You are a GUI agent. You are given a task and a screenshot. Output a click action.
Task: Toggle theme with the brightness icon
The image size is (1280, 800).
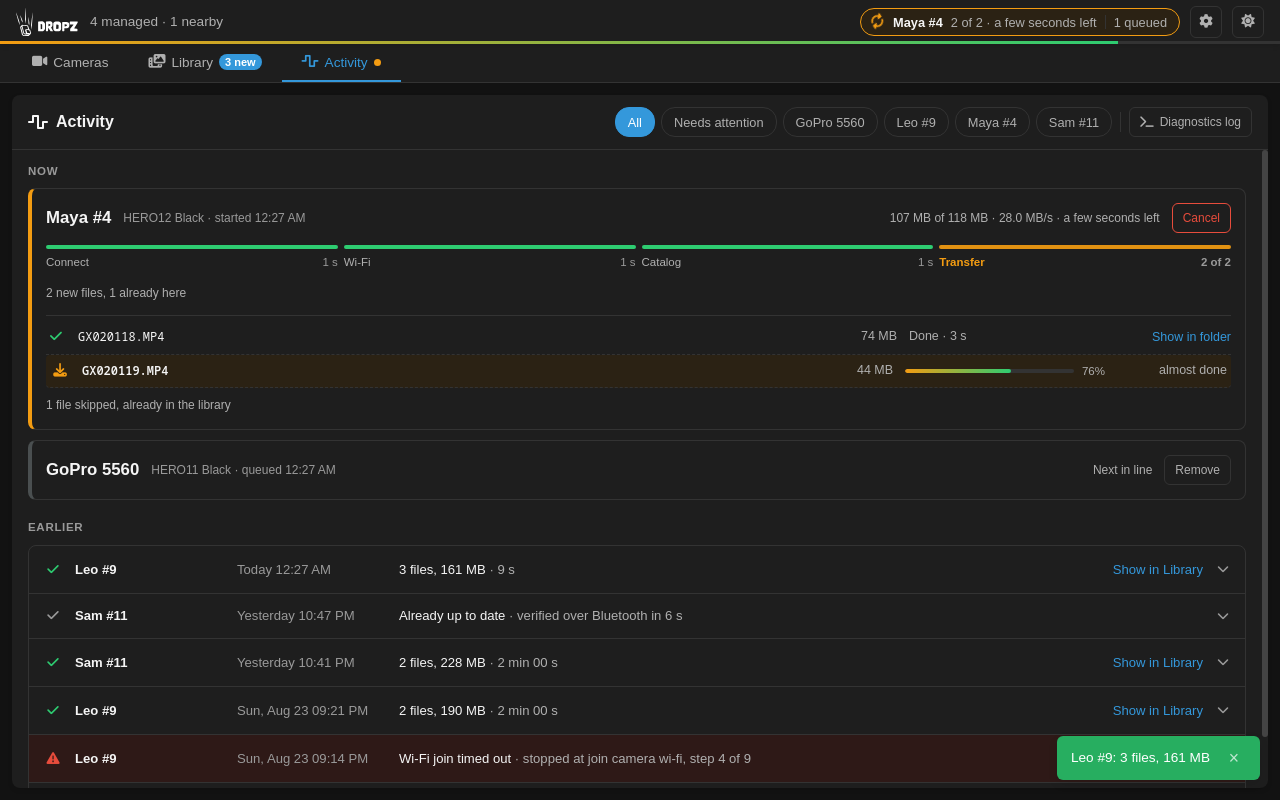1248,22
